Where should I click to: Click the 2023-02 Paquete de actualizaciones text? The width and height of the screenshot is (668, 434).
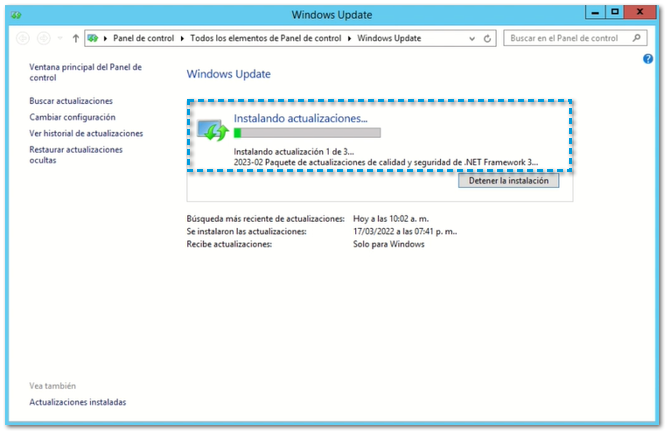click(386, 162)
